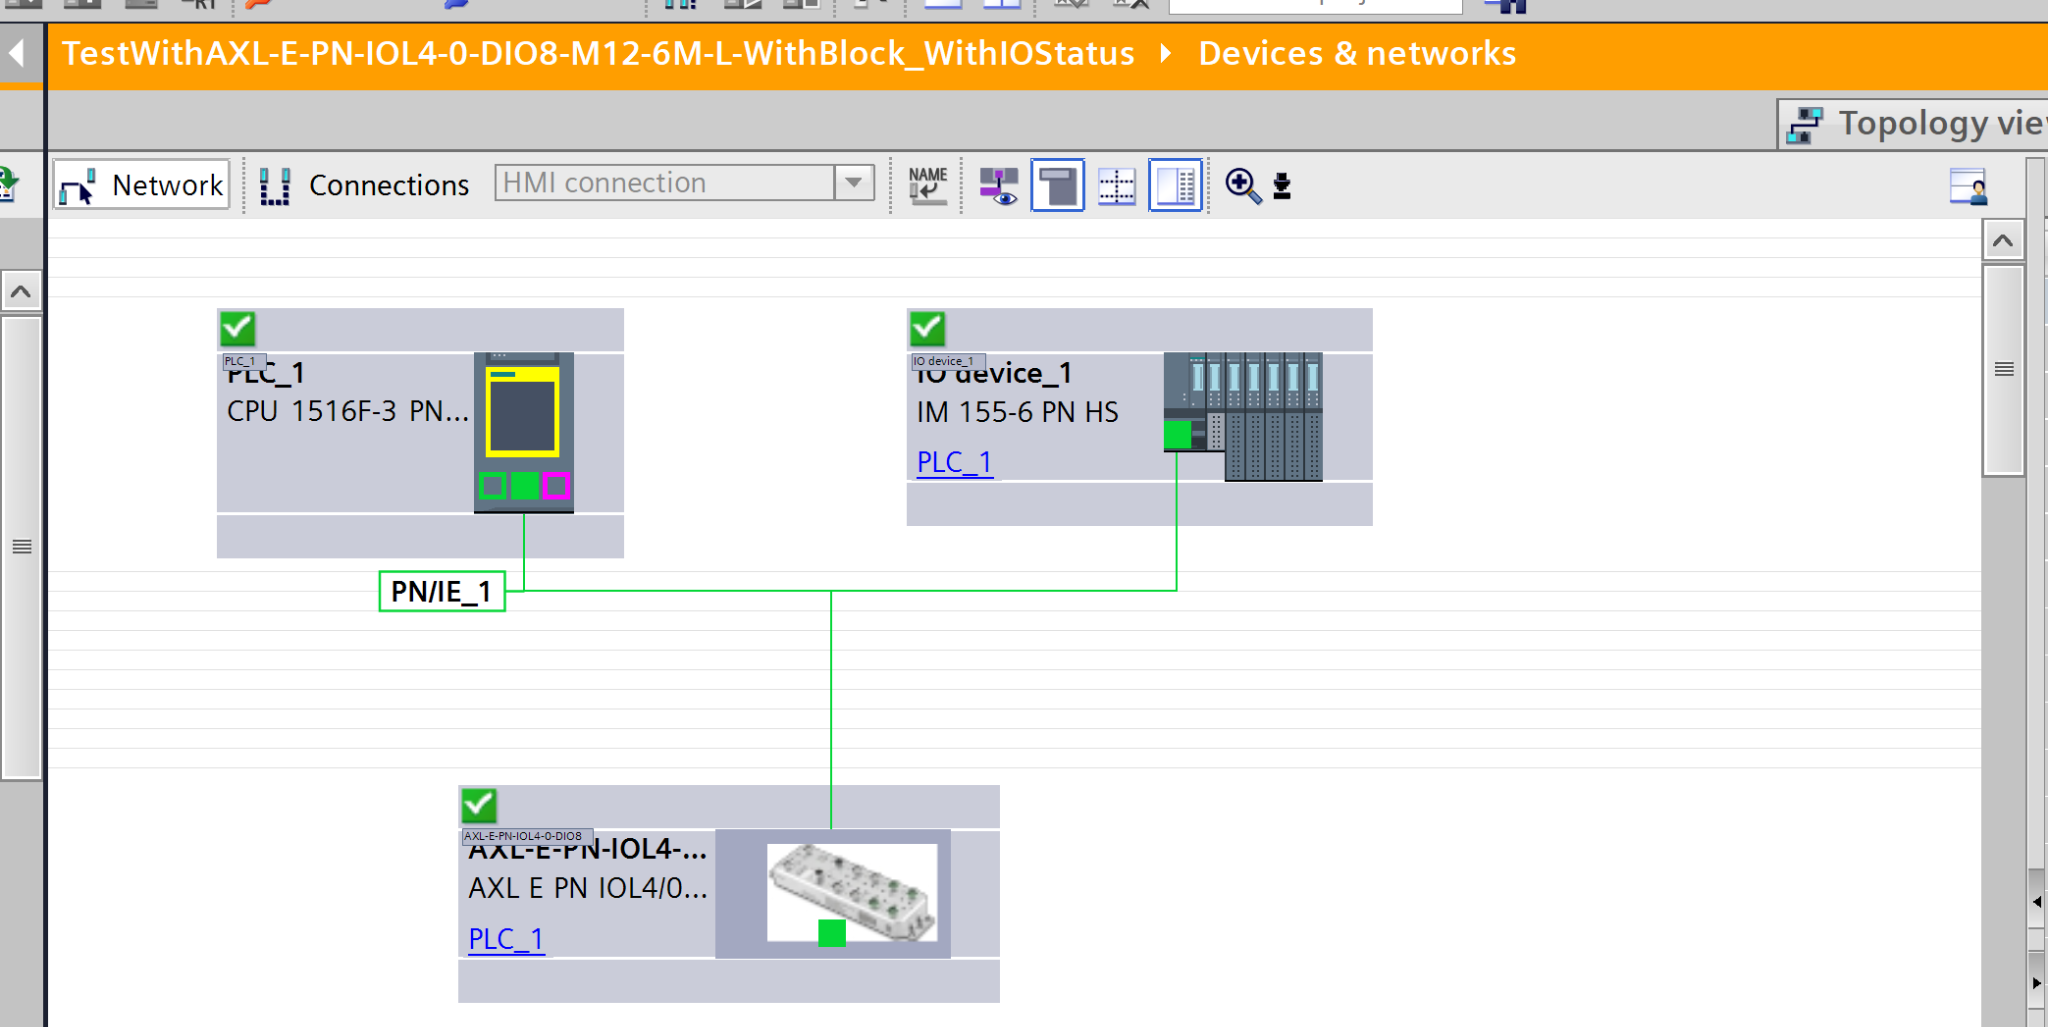Viewport: 2048px width, 1027px height.
Task: Toggle the grid alignment lines icon
Action: coord(1116,186)
